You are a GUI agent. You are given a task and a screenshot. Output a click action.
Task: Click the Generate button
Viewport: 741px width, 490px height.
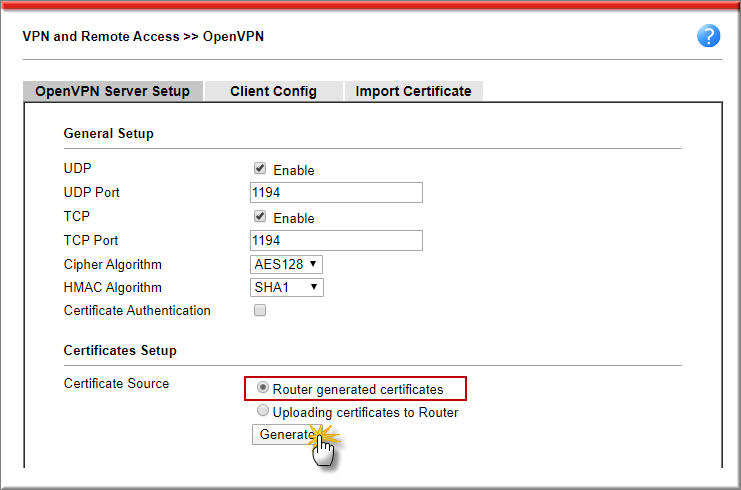[x=288, y=434]
